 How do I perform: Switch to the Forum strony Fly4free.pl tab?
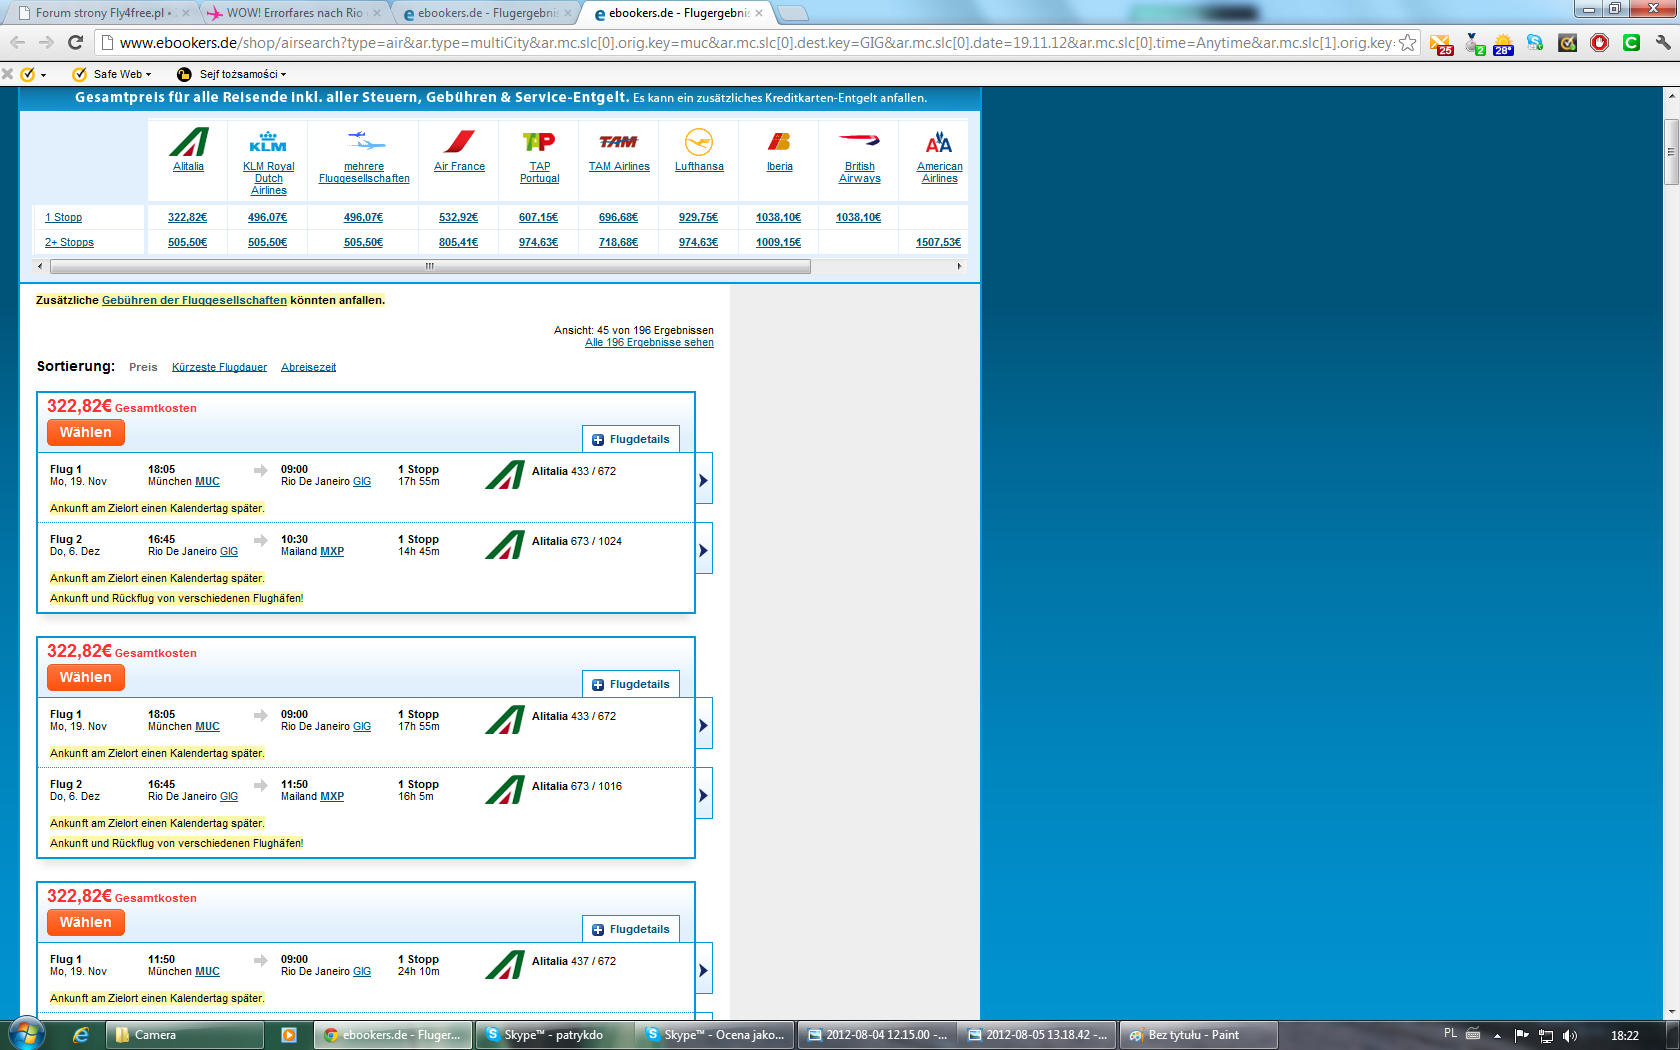pos(103,13)
